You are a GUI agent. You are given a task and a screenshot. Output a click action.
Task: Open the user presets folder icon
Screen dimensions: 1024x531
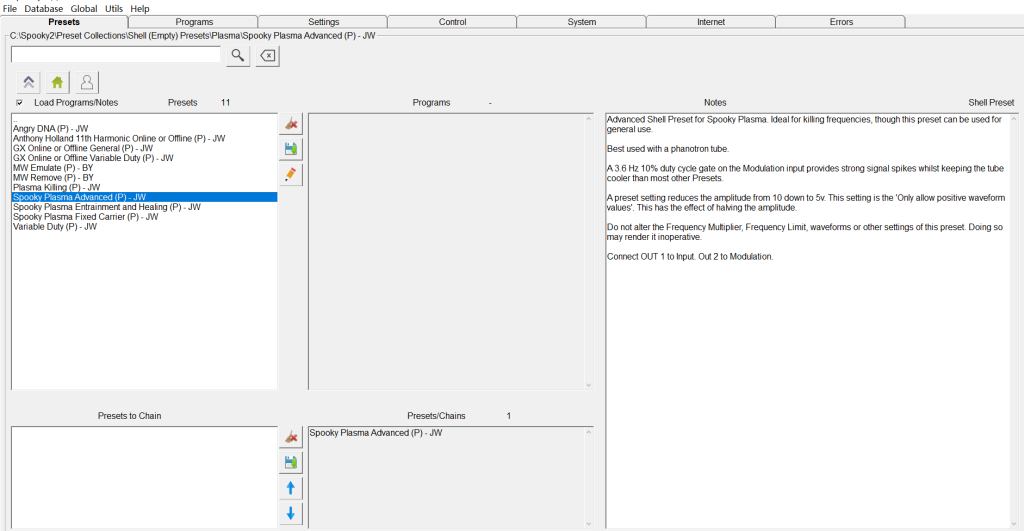tap(87, 83)
